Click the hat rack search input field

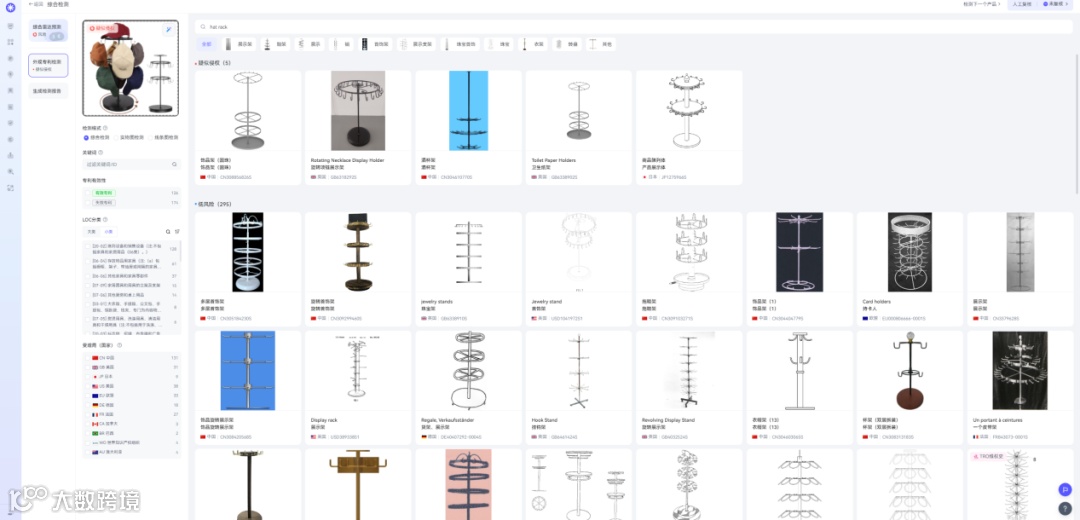click(634, 27)
